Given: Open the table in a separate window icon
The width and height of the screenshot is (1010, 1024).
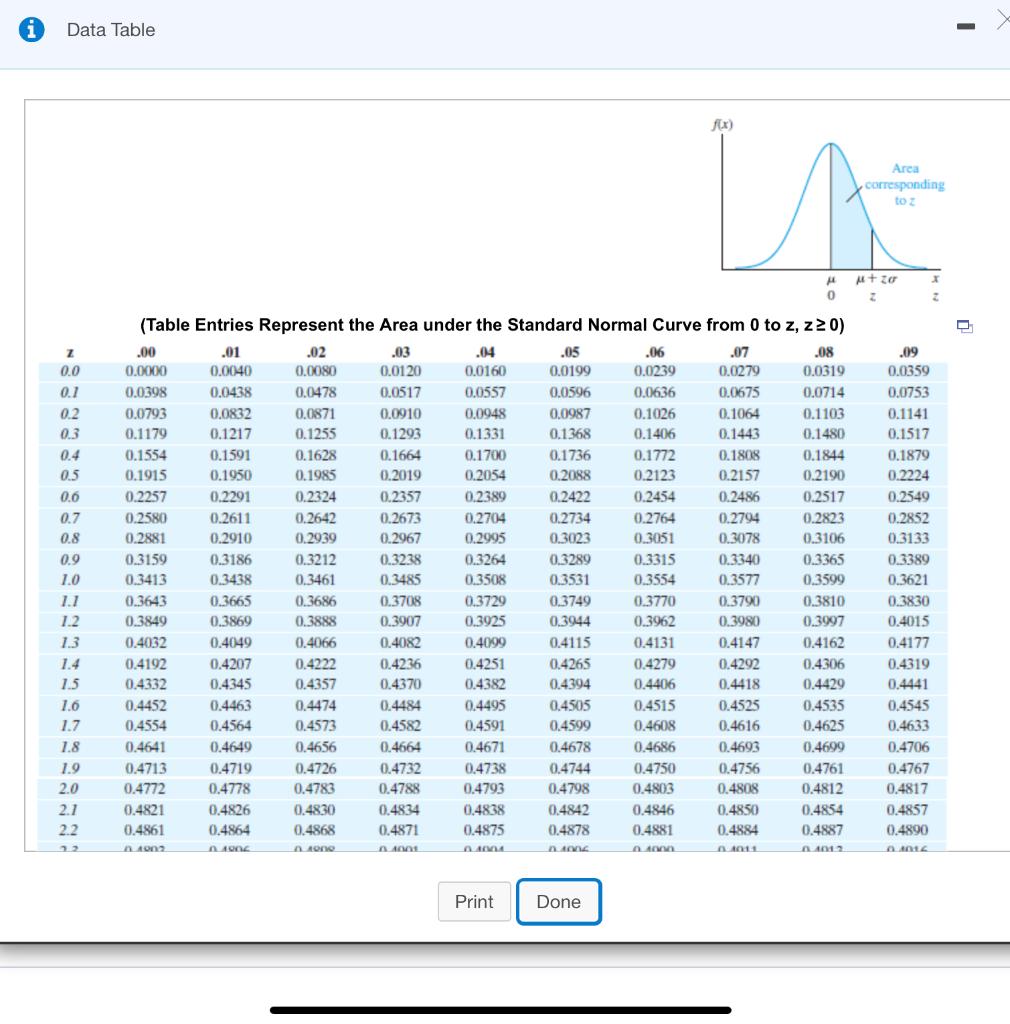Looking at the screenshot, I should tap(964, 327).
